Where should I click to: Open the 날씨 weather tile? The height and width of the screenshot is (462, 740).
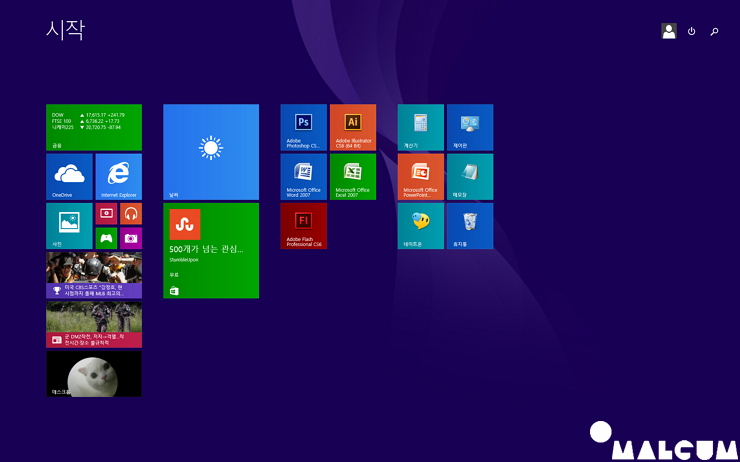coord(211,152)
